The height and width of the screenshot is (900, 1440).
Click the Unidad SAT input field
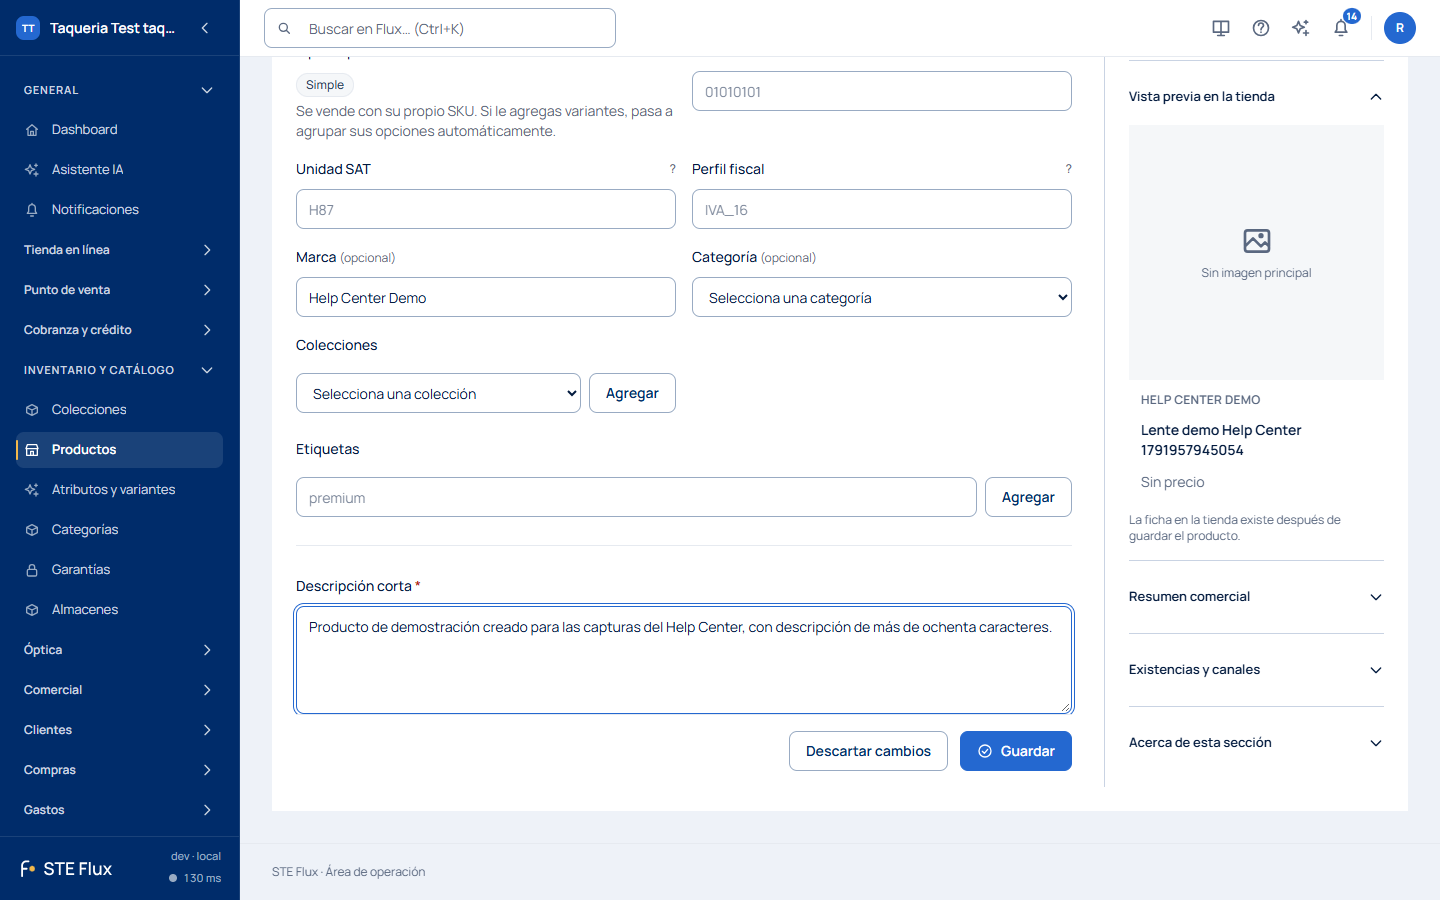(x=486, y=209)
